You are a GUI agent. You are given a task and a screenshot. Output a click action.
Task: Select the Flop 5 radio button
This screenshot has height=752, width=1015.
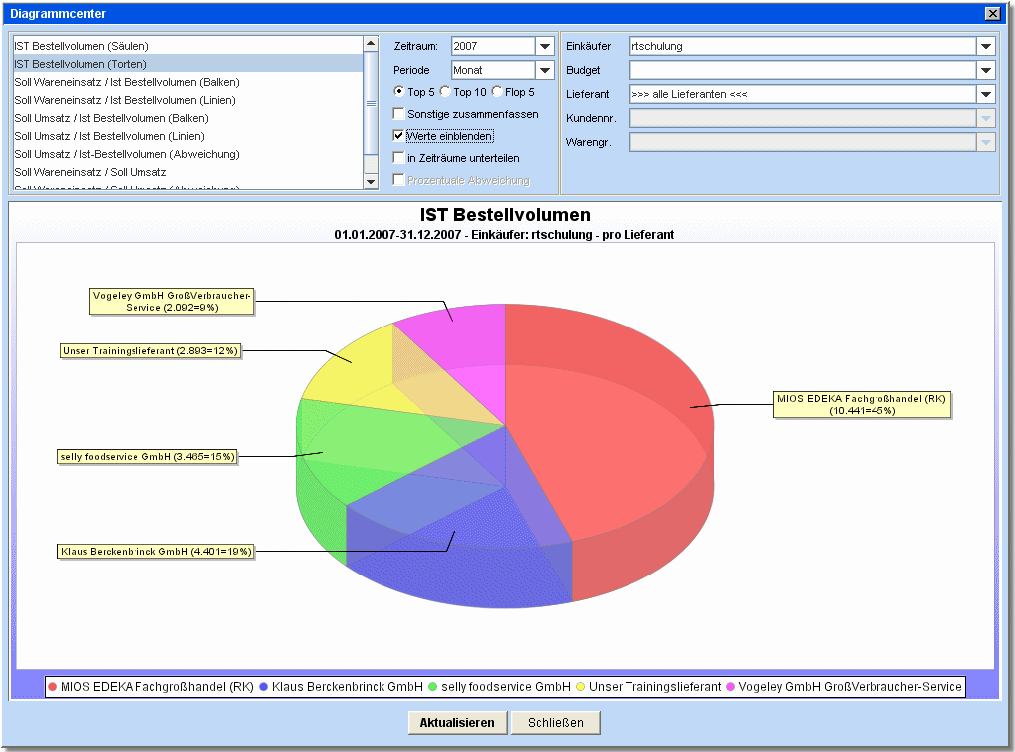497,92
